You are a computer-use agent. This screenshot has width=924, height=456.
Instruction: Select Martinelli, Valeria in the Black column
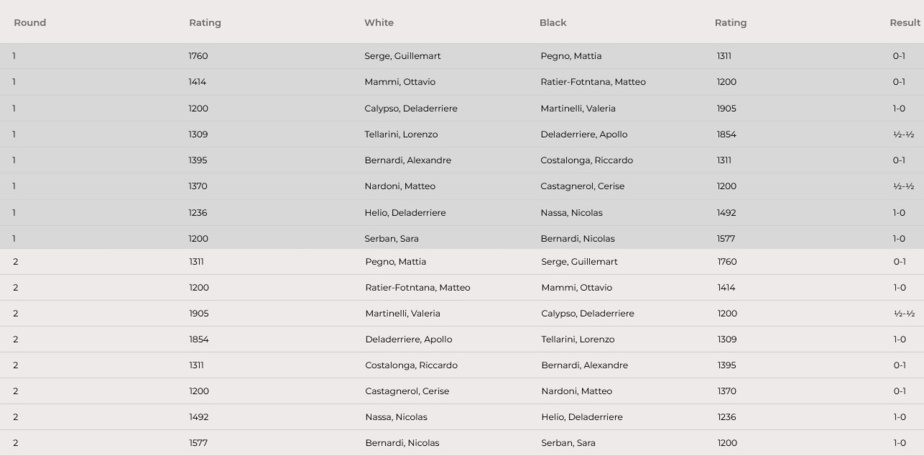coord(578,108)
